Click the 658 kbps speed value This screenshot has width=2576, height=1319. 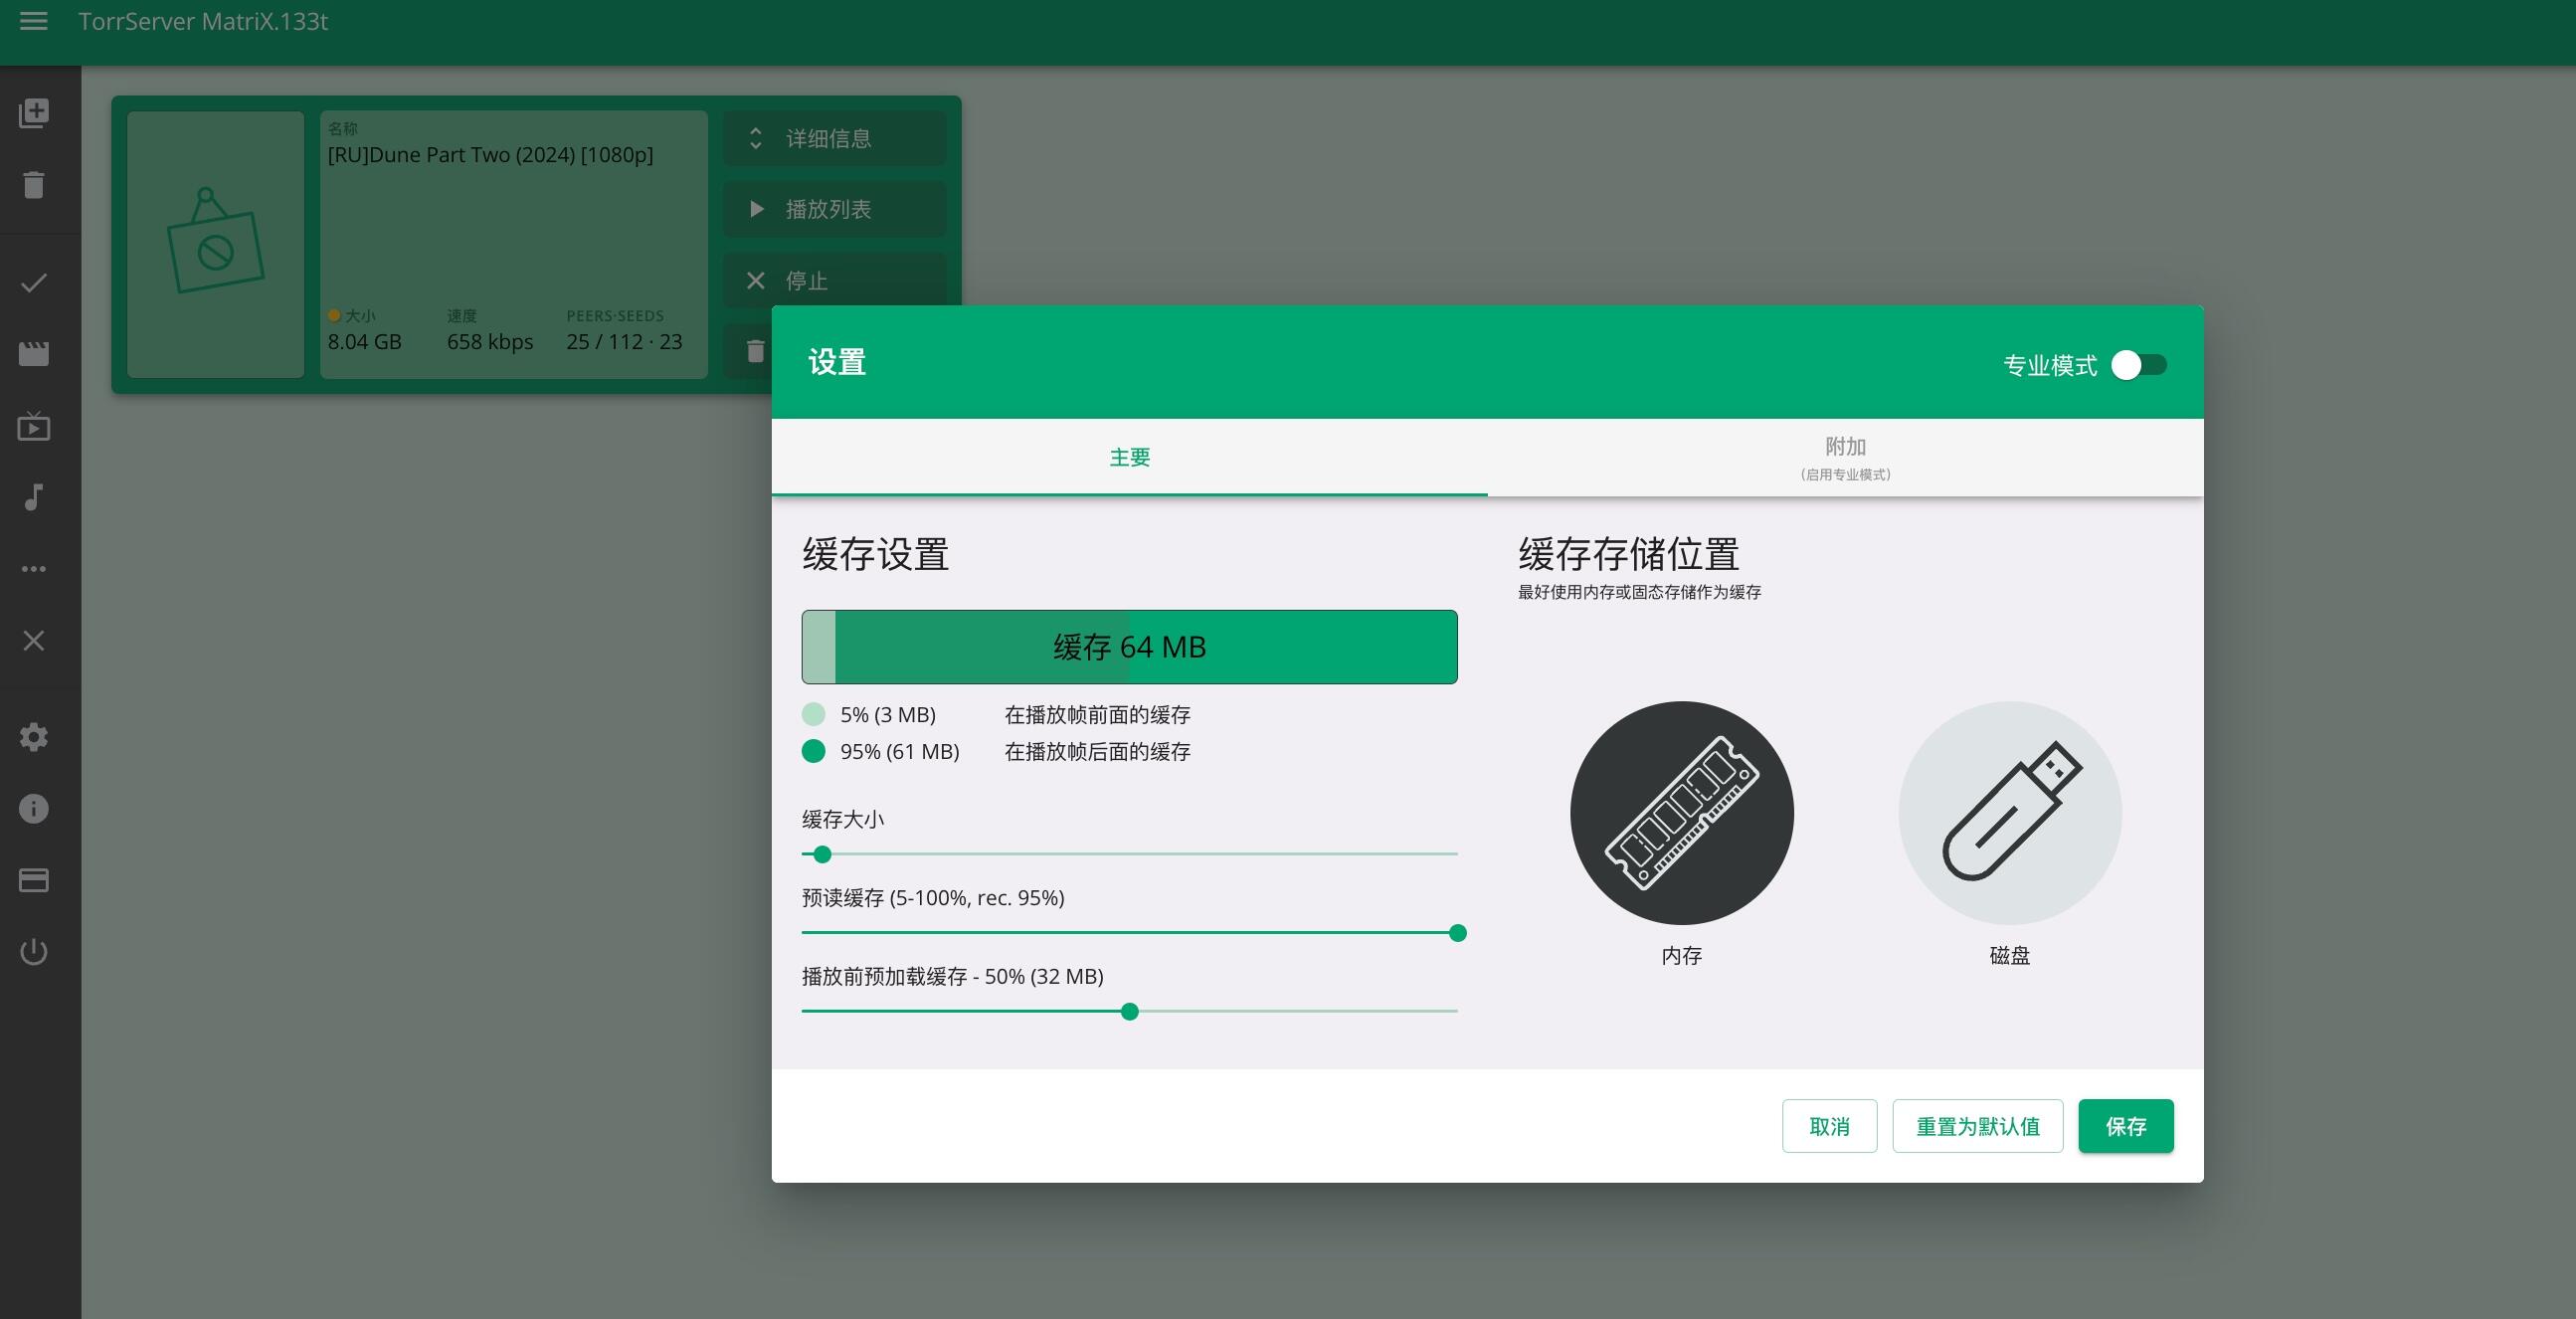tap(490, 342)
